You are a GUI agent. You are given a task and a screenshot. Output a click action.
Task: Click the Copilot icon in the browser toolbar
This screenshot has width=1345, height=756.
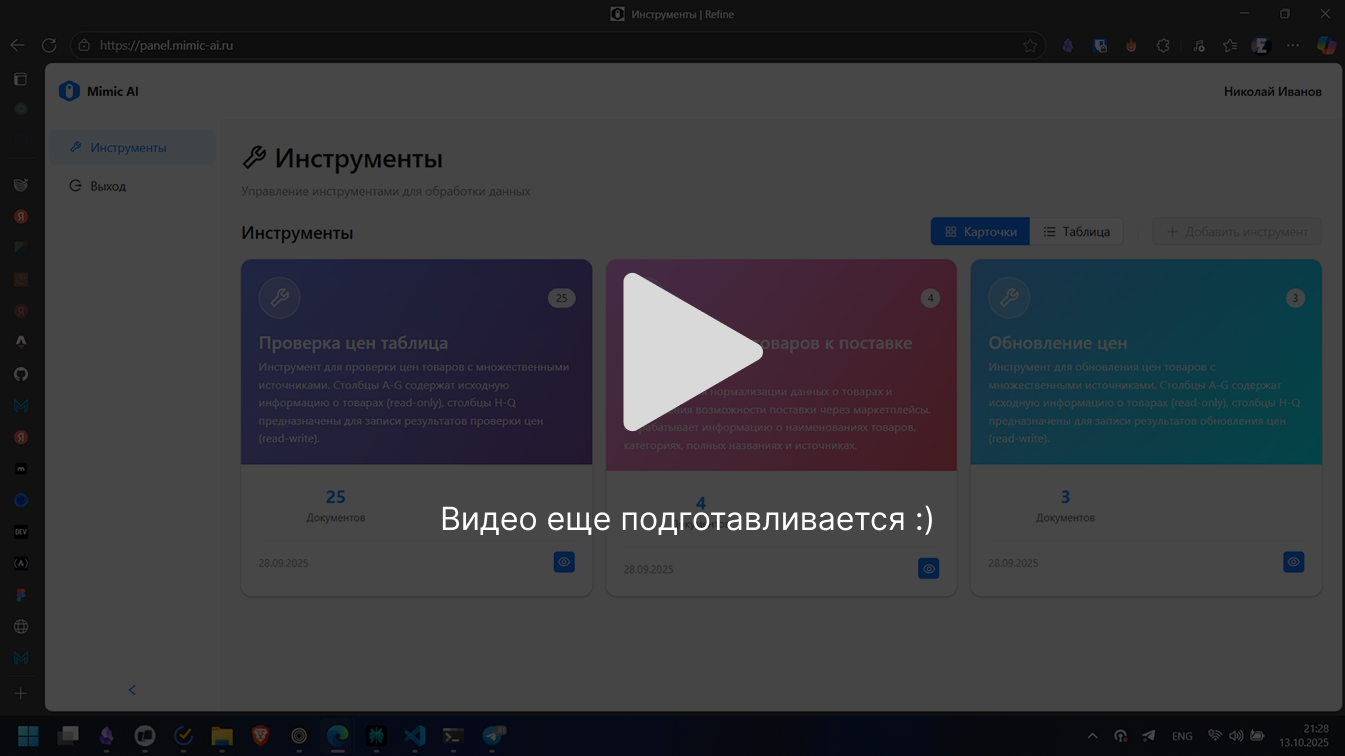[1326, 45]
